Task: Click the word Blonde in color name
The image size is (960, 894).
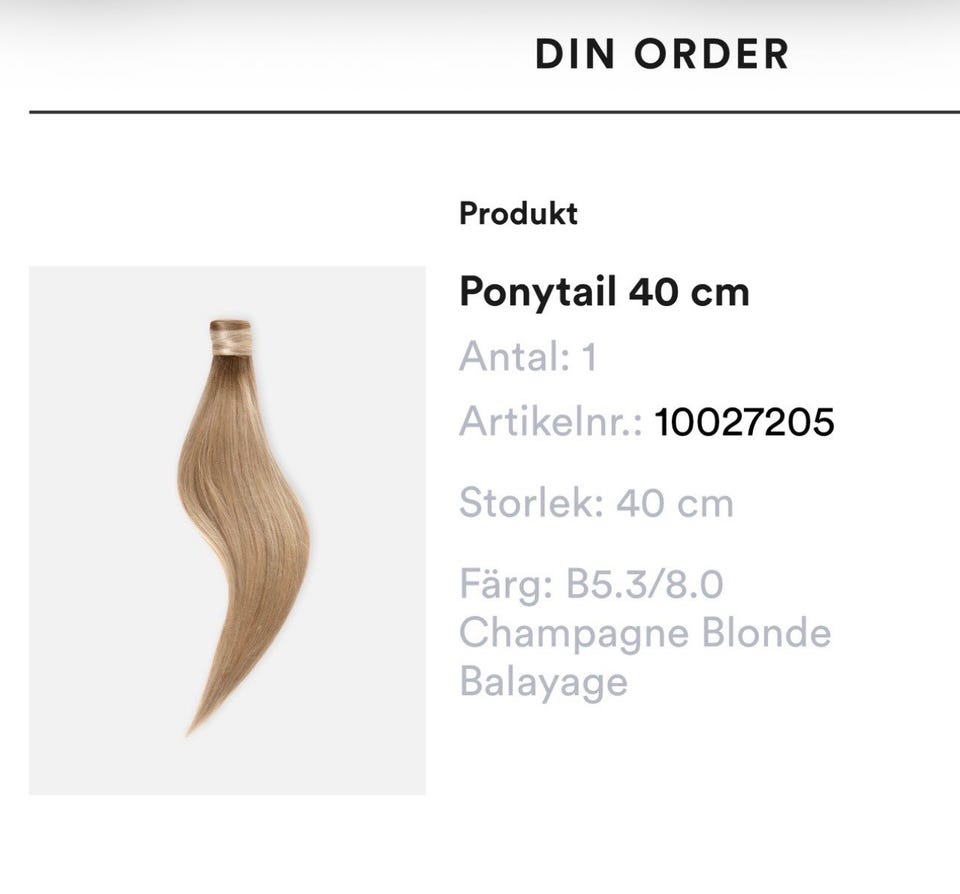Action: 767,633
